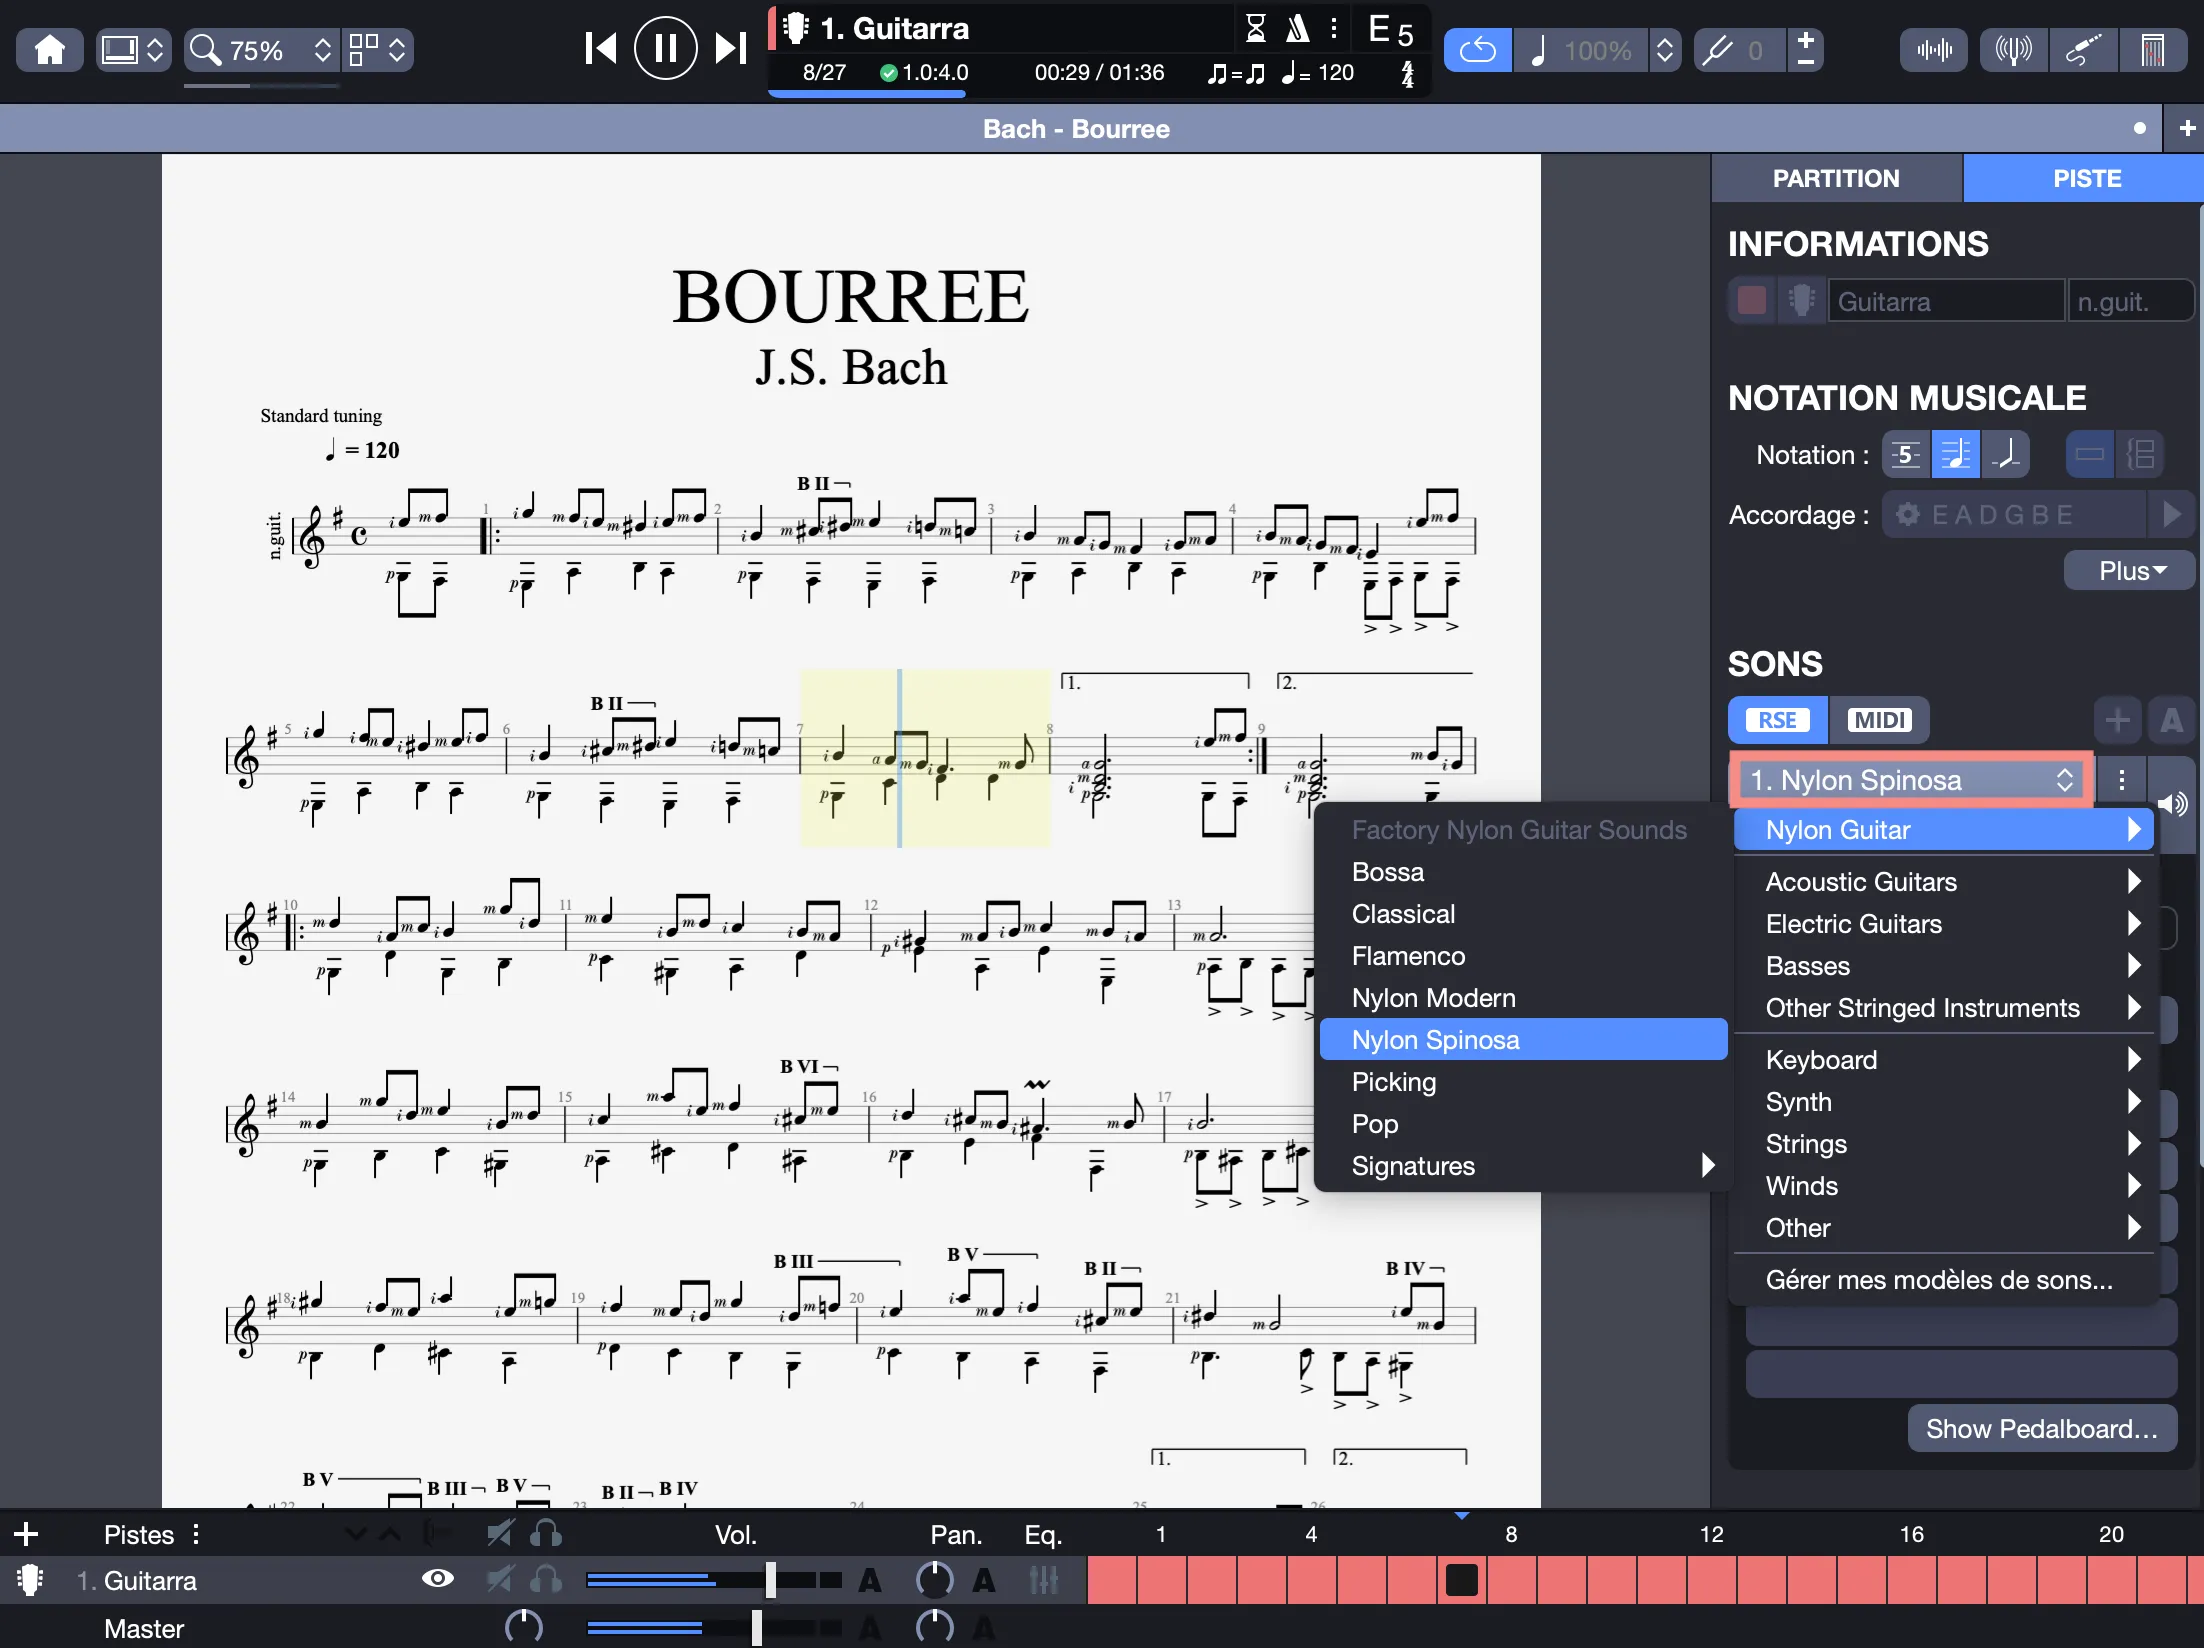Screen dimensions: 2204x1648
Task: Expand the tuning arrow beside EADGBE
Action: coord(2171,514)
